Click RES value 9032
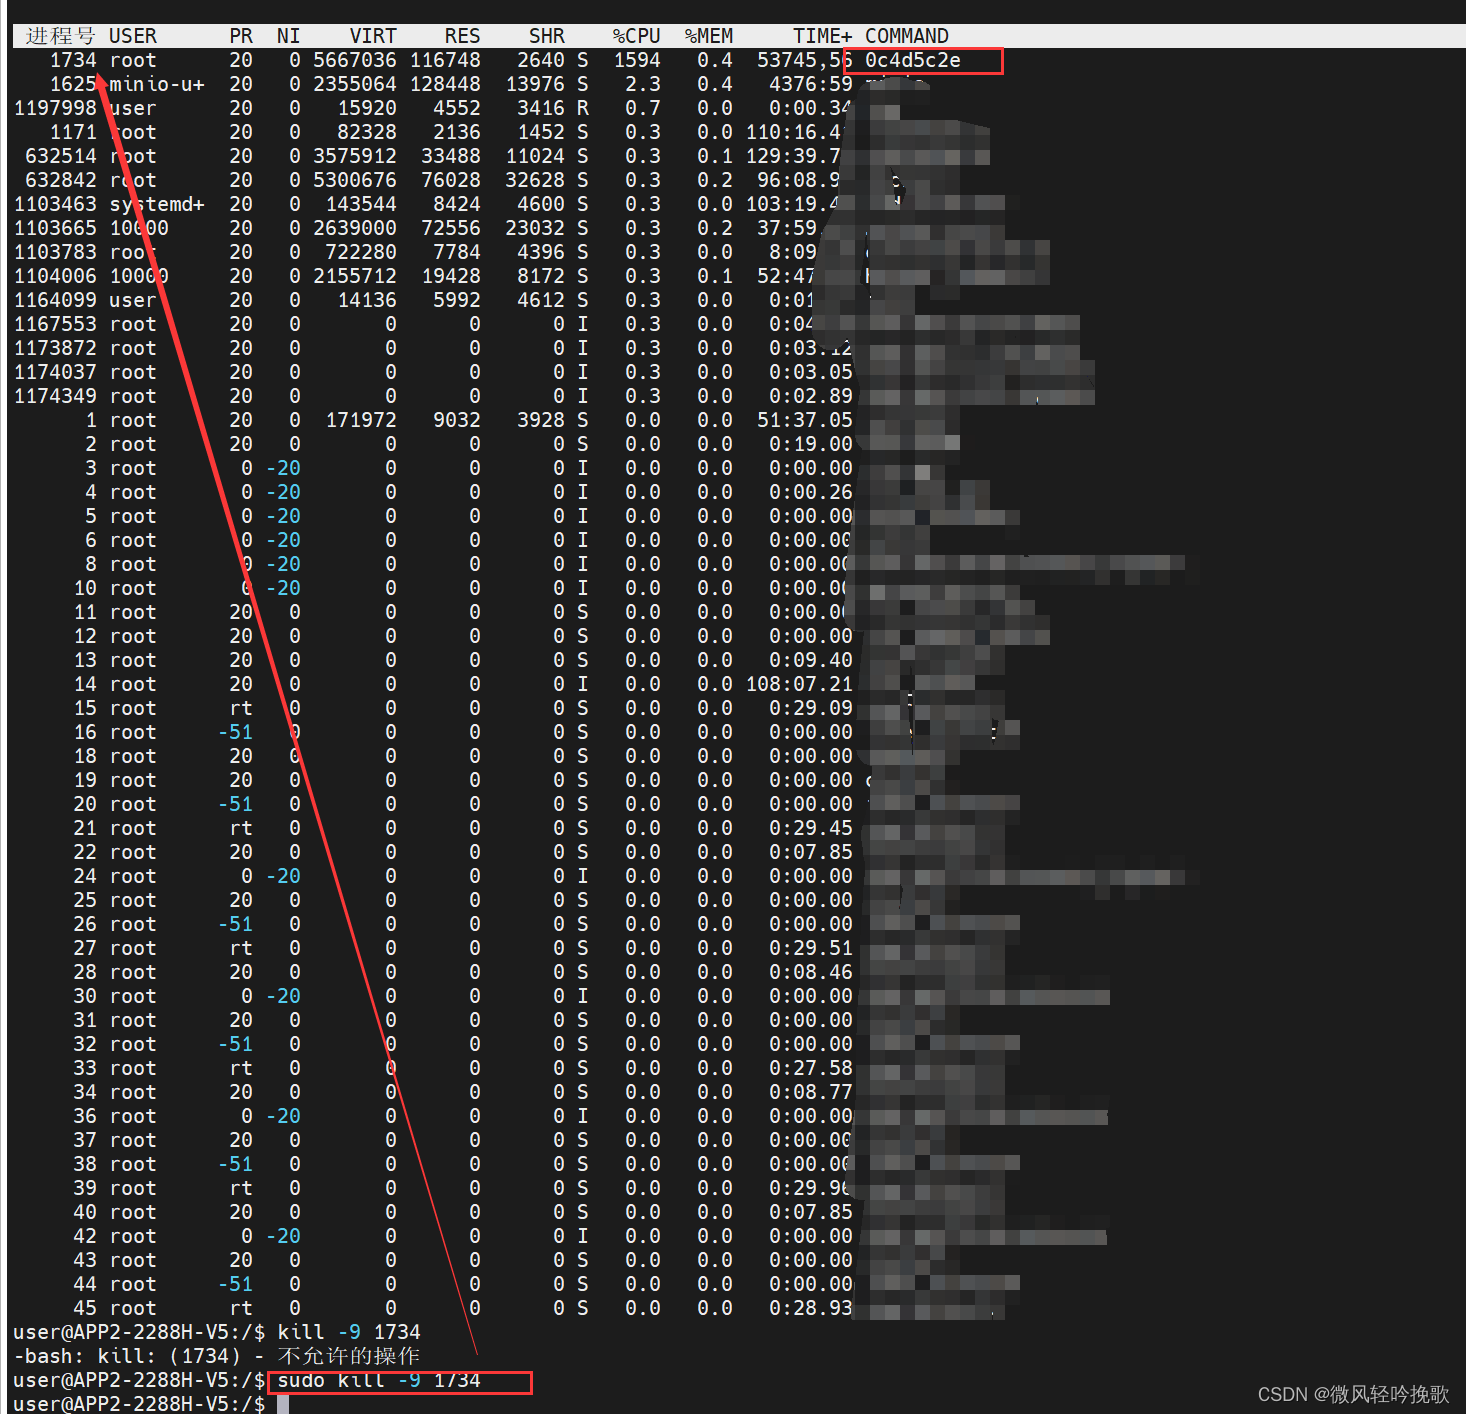 pos(457,420)
